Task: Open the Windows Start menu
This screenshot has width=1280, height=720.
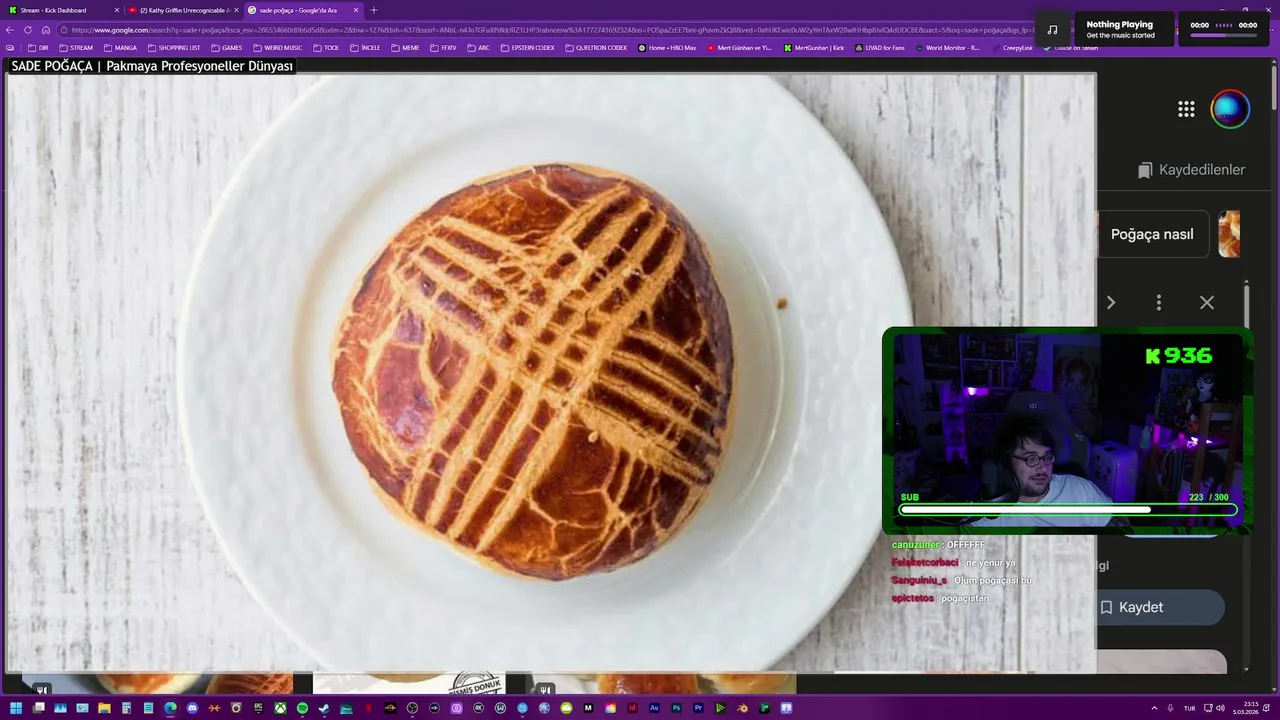Action: pyautogui.click(x=16, y=708)
